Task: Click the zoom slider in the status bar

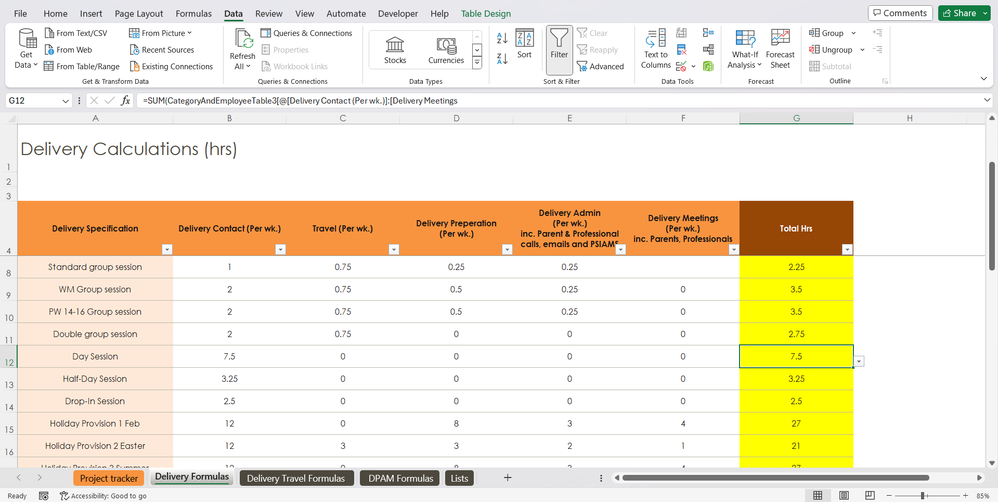Action: 923,495
